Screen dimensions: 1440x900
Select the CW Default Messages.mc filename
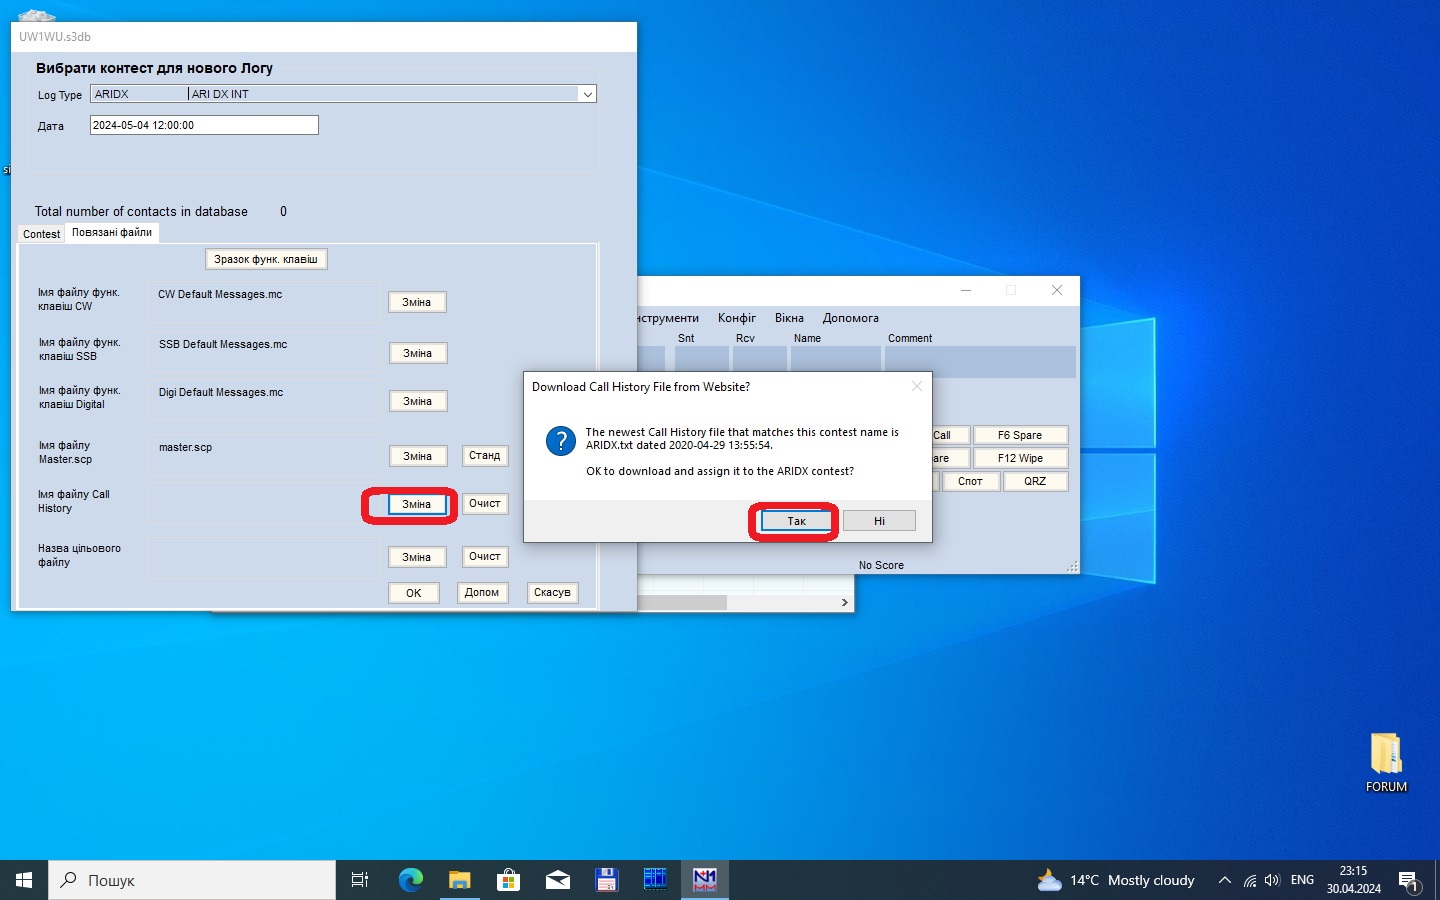(220, 294)
